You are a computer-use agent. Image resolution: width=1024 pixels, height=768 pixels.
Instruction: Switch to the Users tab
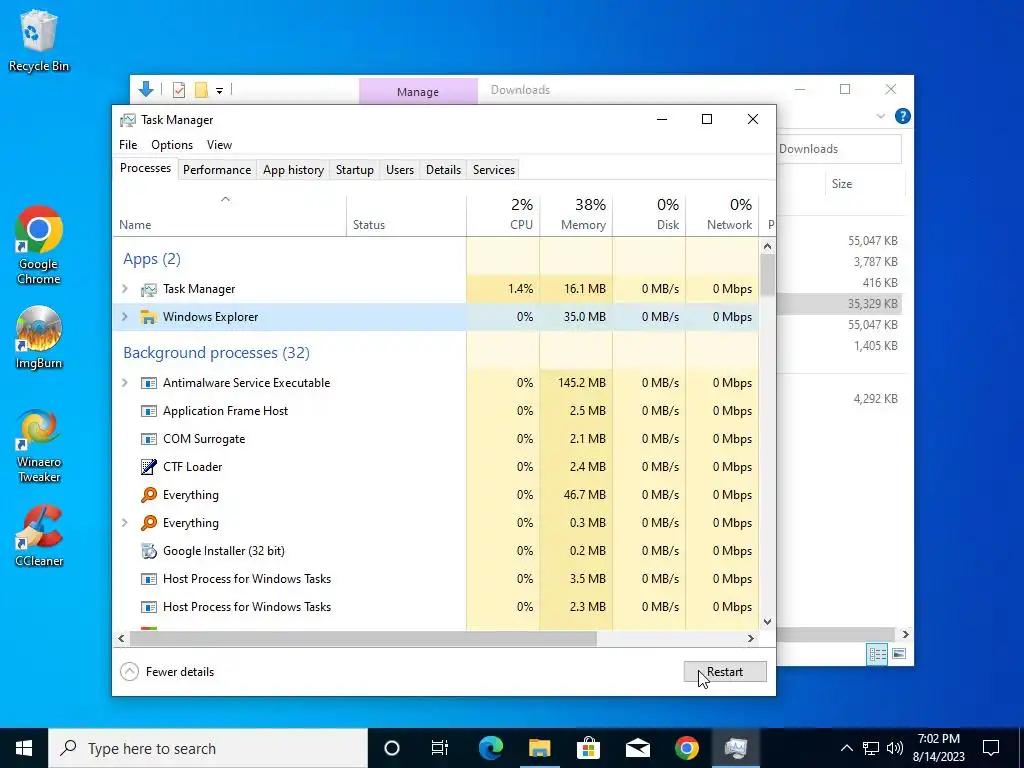[x=400, y=170]
